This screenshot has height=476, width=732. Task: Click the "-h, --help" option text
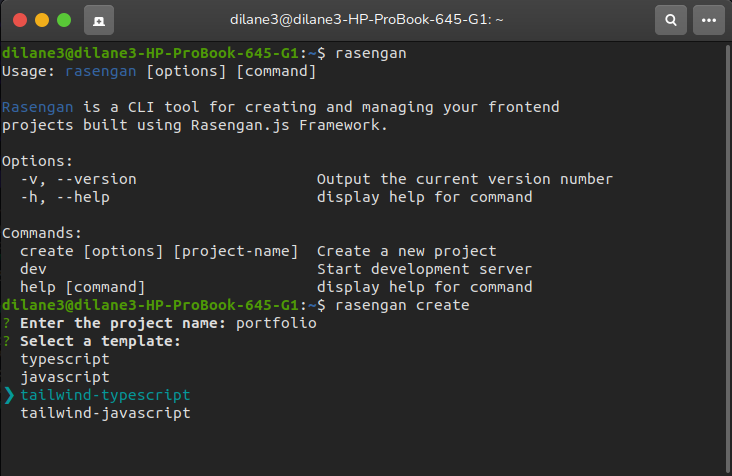click(65, 197)
